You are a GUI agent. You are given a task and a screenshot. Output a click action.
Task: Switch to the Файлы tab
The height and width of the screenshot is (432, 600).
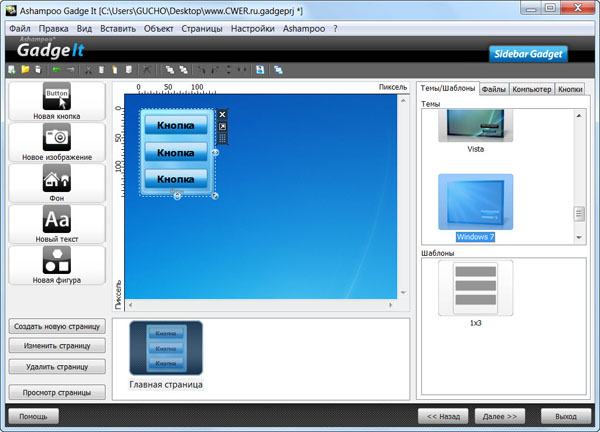pyautogui.click(x=494, y=89)
